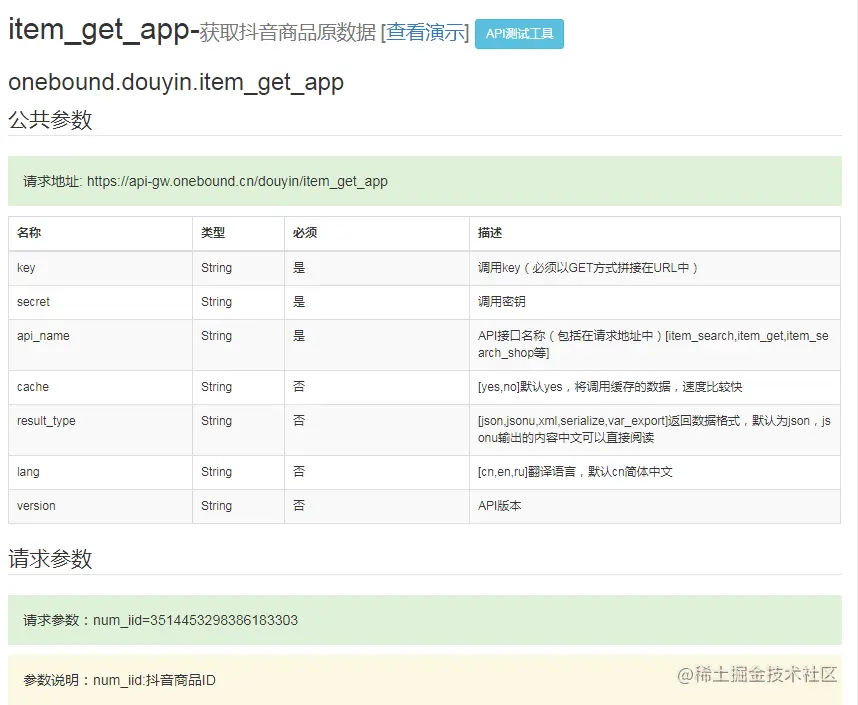Click the request URL https://api-gw.onebound.cn/douyin/item_get_app
858x705 pixels.
coord(237,181)
